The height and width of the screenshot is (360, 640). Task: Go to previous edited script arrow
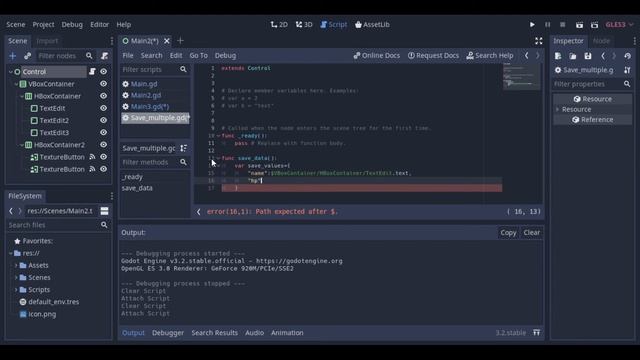coord(527,56)
